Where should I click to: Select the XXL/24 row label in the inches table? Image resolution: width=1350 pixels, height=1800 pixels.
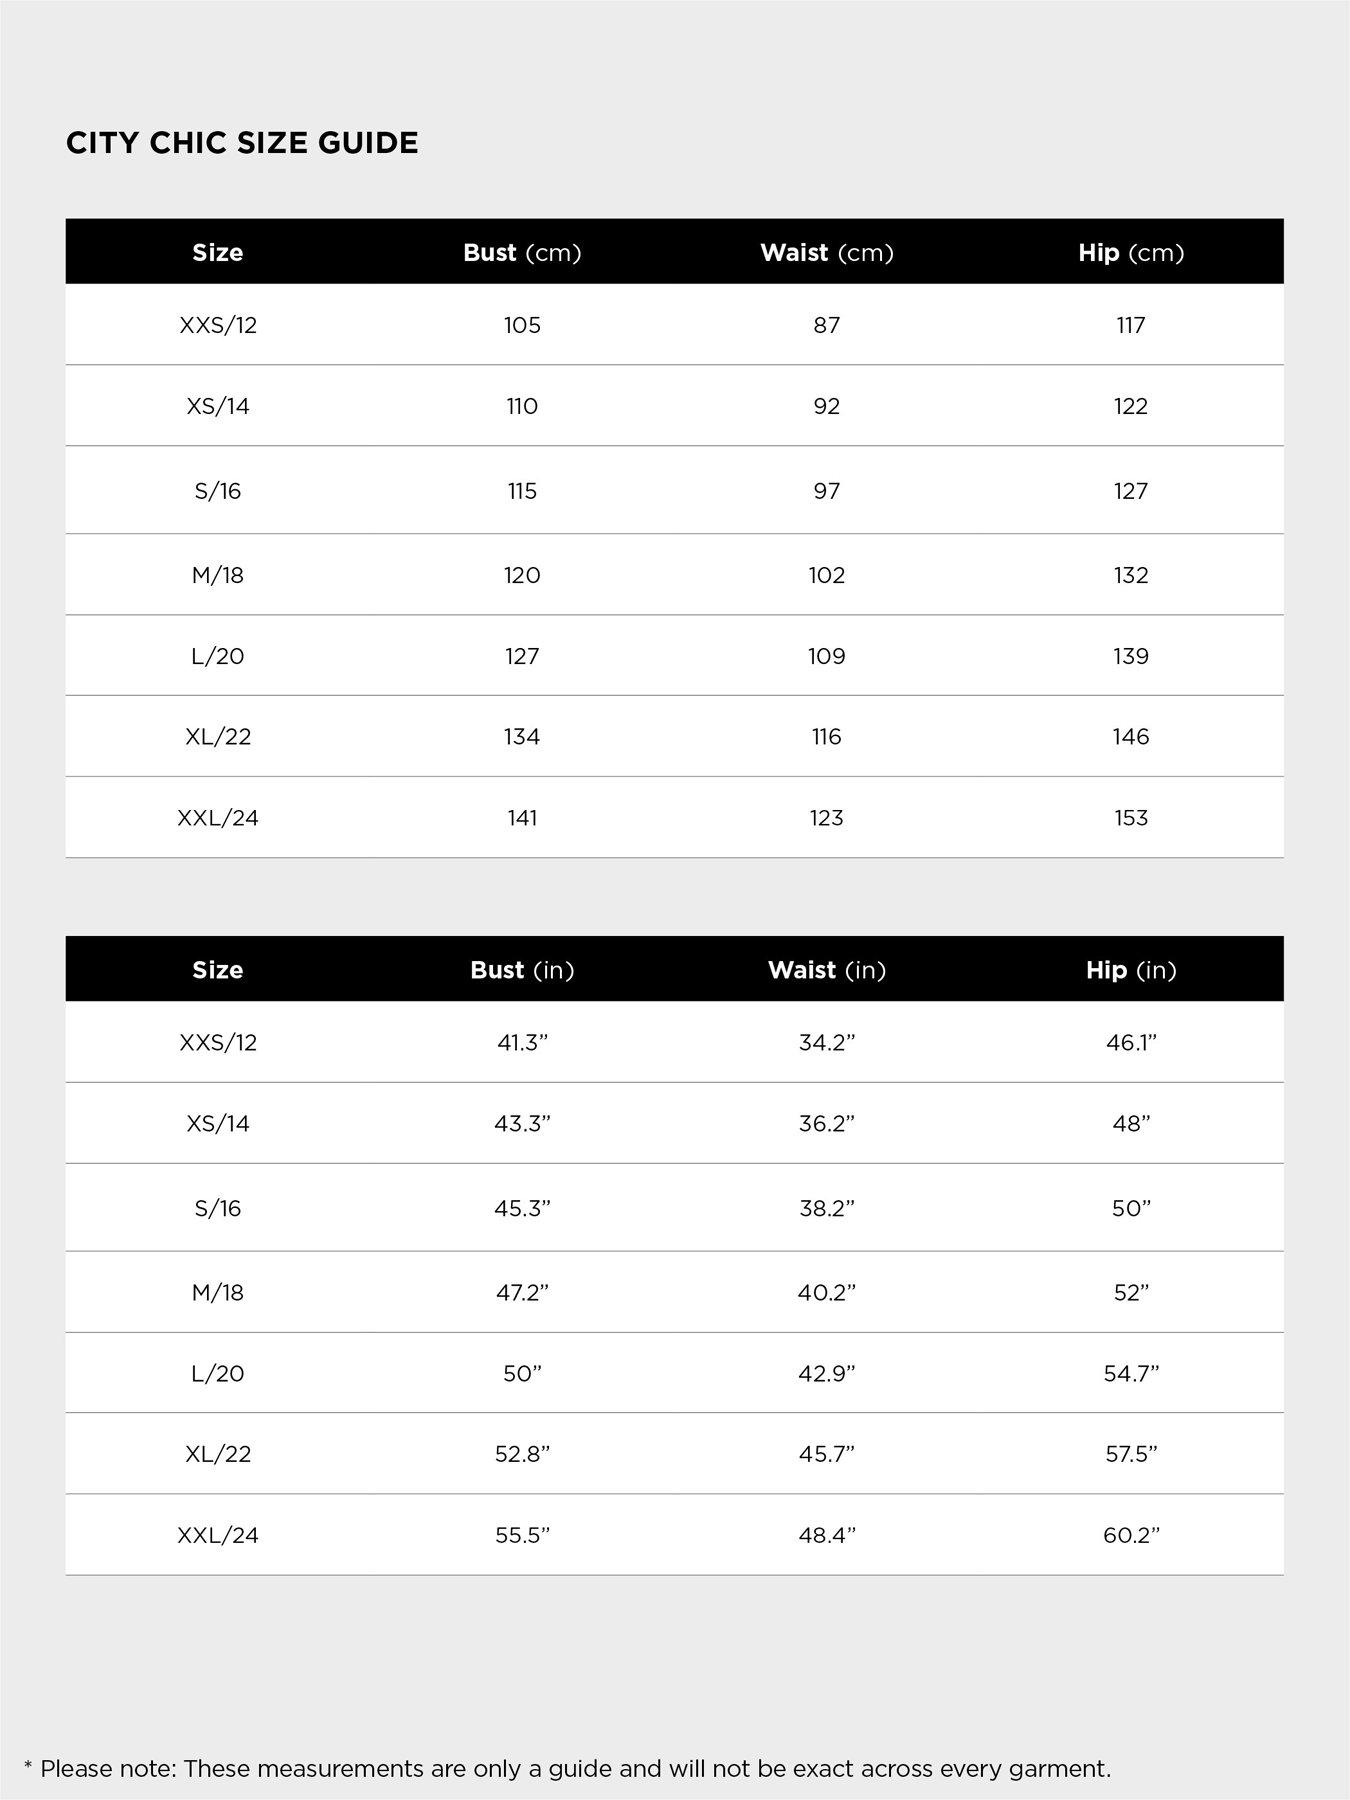tap(218, 1535)
